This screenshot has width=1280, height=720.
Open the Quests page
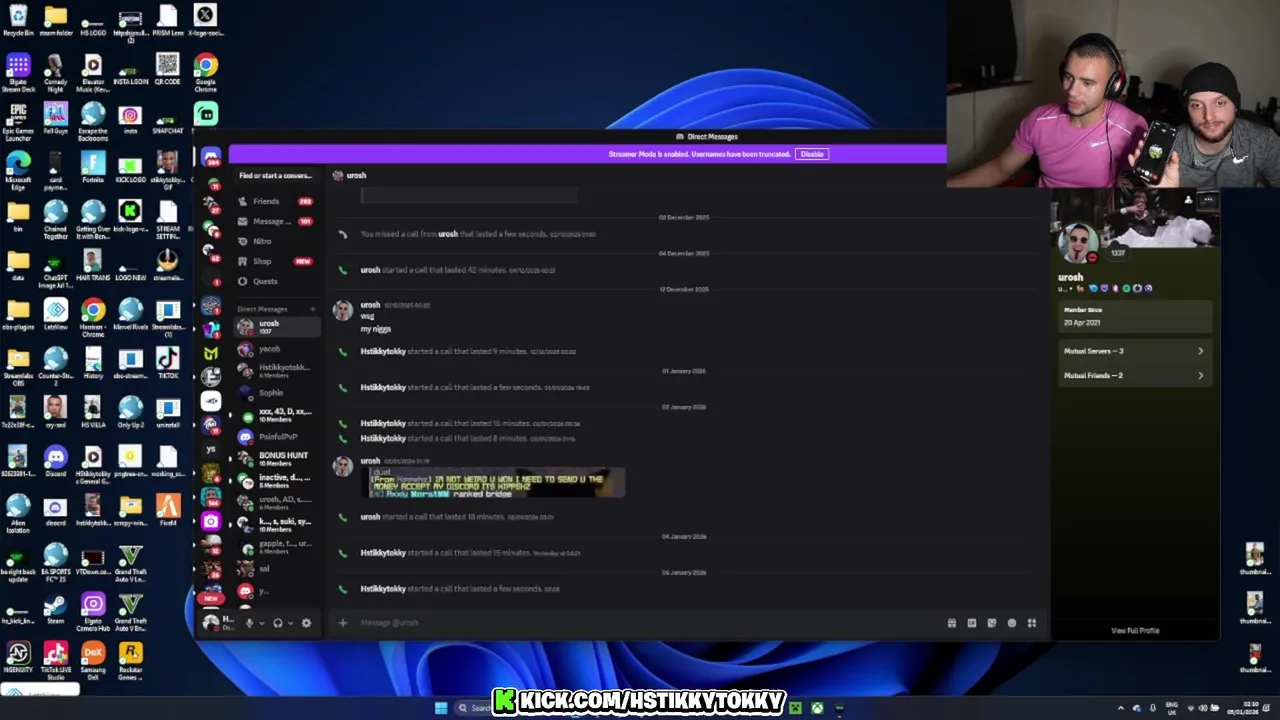tap(275, 281)
